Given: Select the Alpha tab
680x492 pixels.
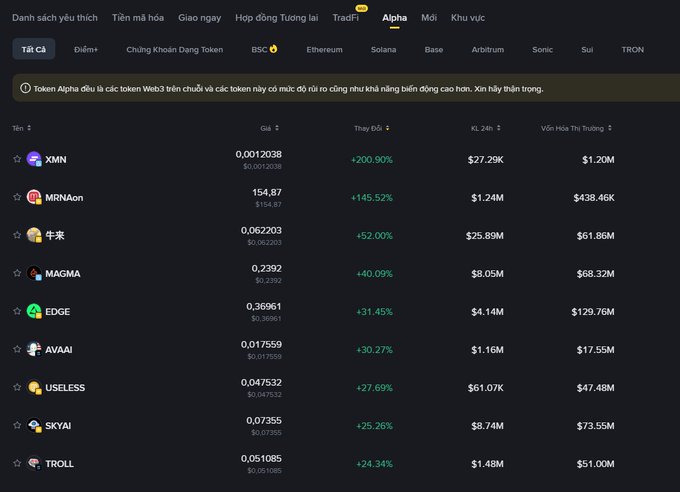Looking at the screenshot, I should point(394,18).
